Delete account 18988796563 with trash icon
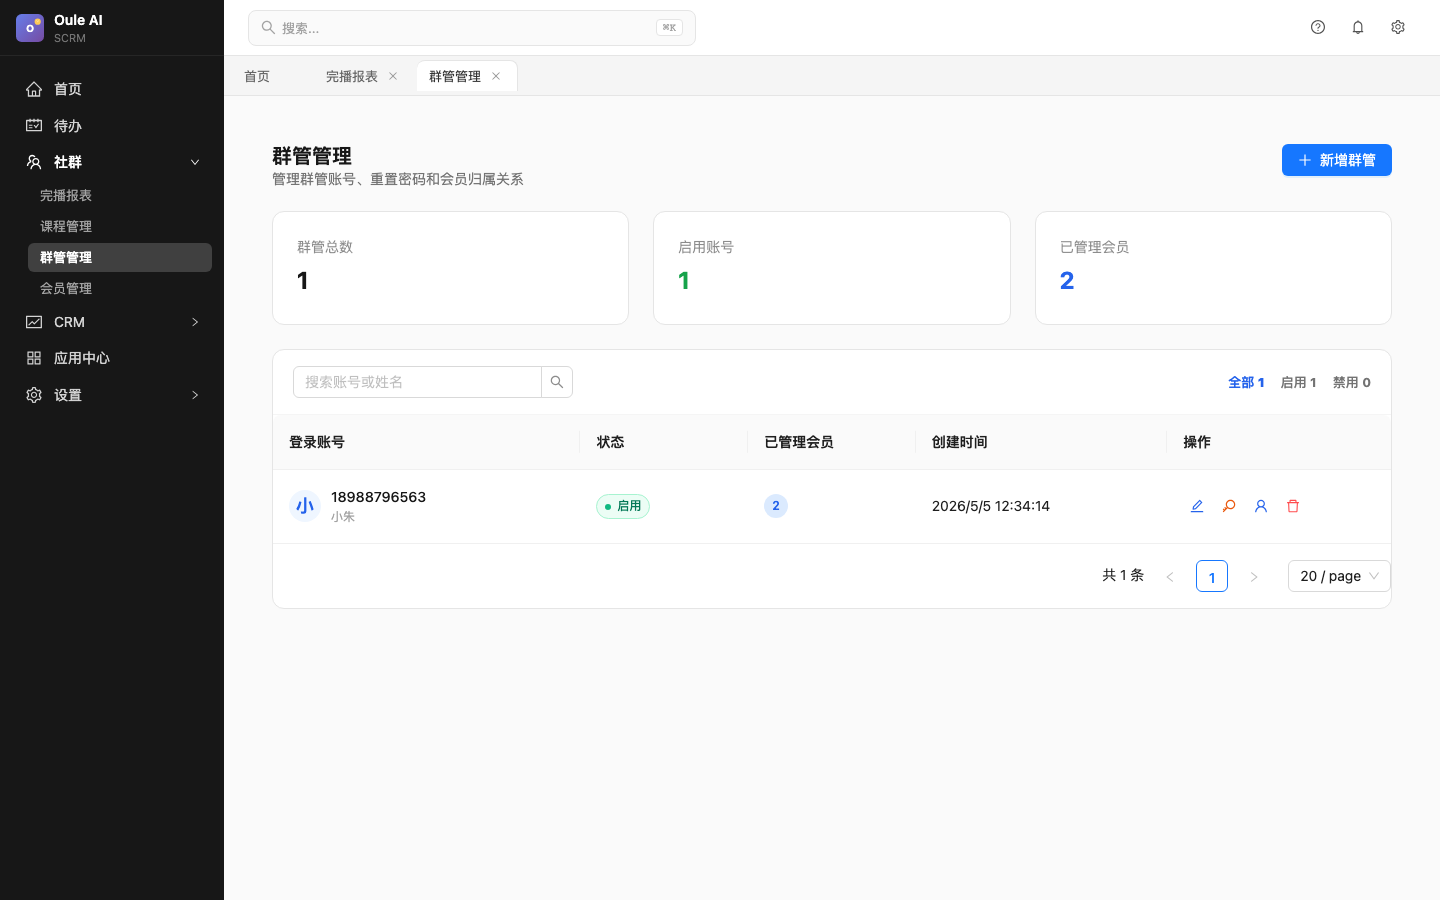 [x=1293, y=506]
